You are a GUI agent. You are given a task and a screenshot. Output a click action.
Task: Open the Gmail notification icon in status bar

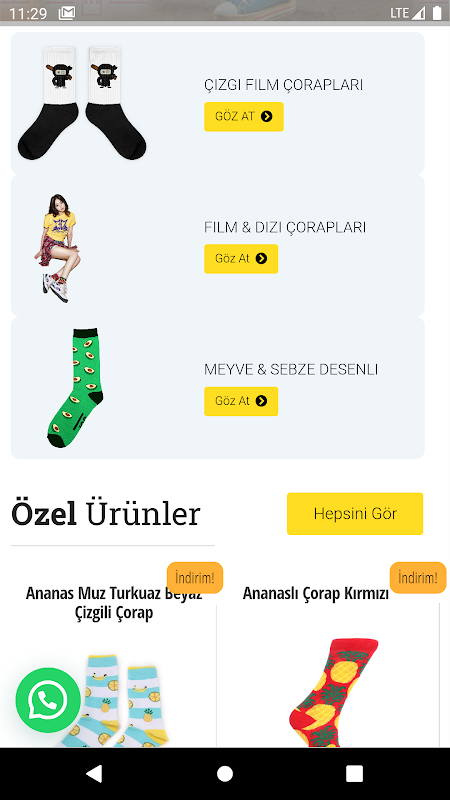[x=67, y=13]
